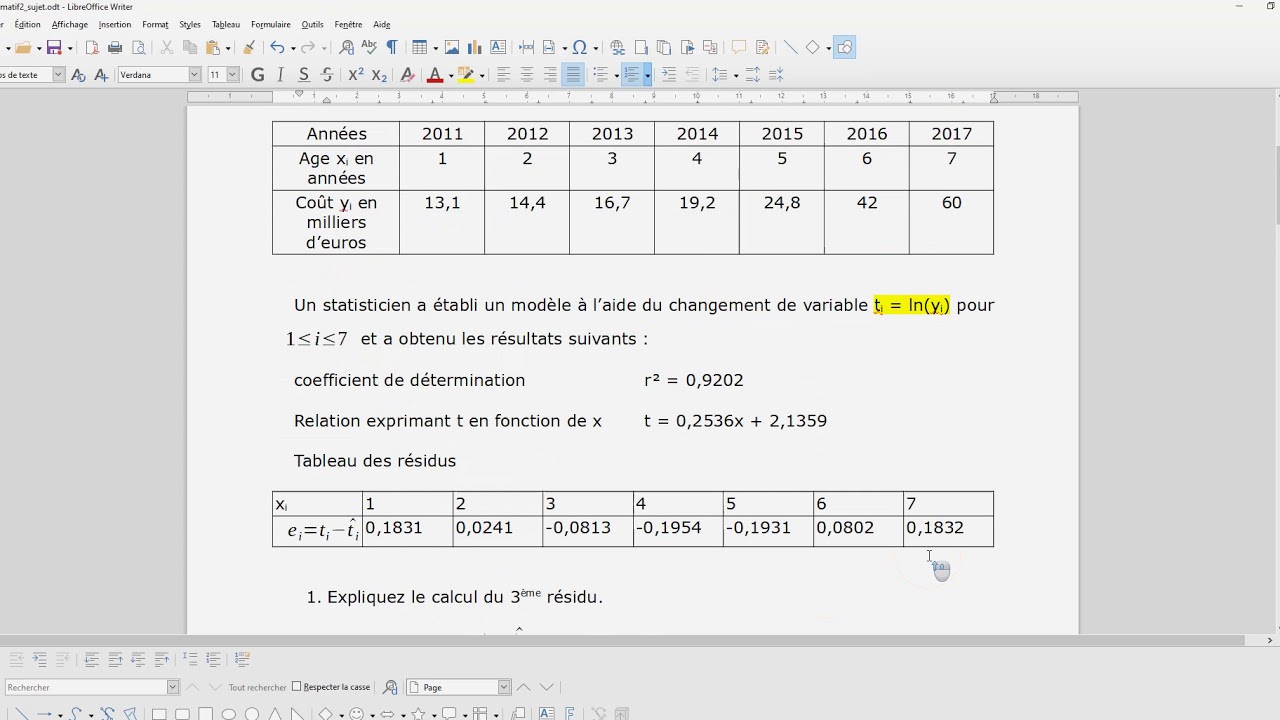The width and height of the screenshot is (1280, 720).
Task: Cut the selection with scissors icon
Action: pos(167,47)
